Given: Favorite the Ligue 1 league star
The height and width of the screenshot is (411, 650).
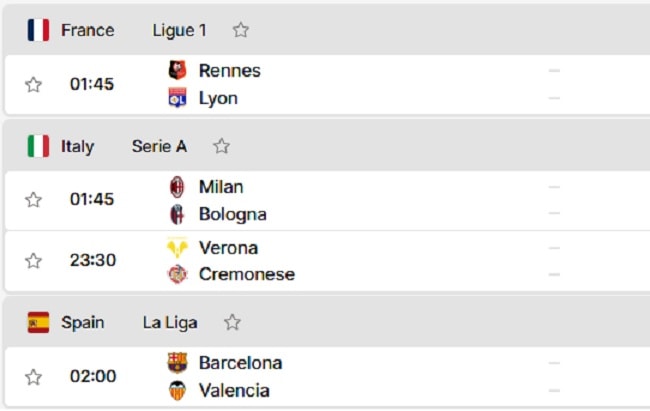Looking at the screenshot, I should 240,30.
